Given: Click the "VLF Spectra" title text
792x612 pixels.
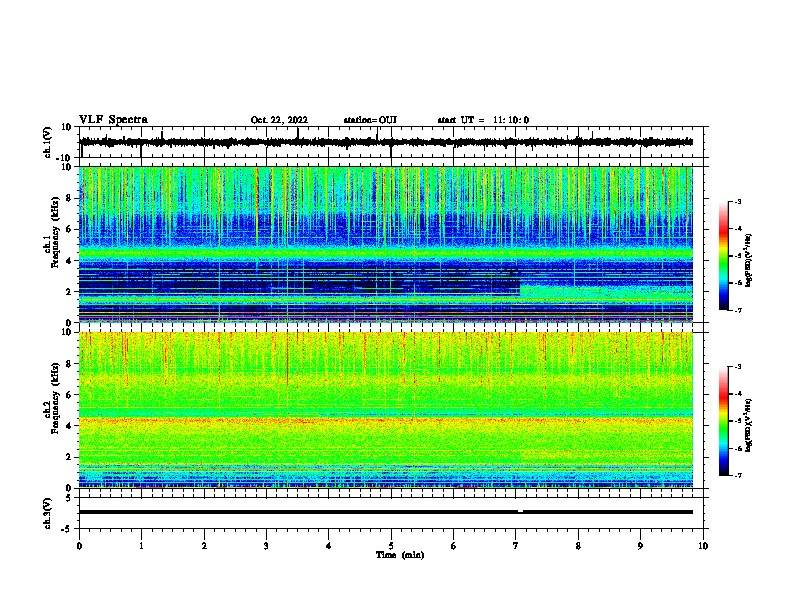Looking at the screenshot, I should 113,120.
